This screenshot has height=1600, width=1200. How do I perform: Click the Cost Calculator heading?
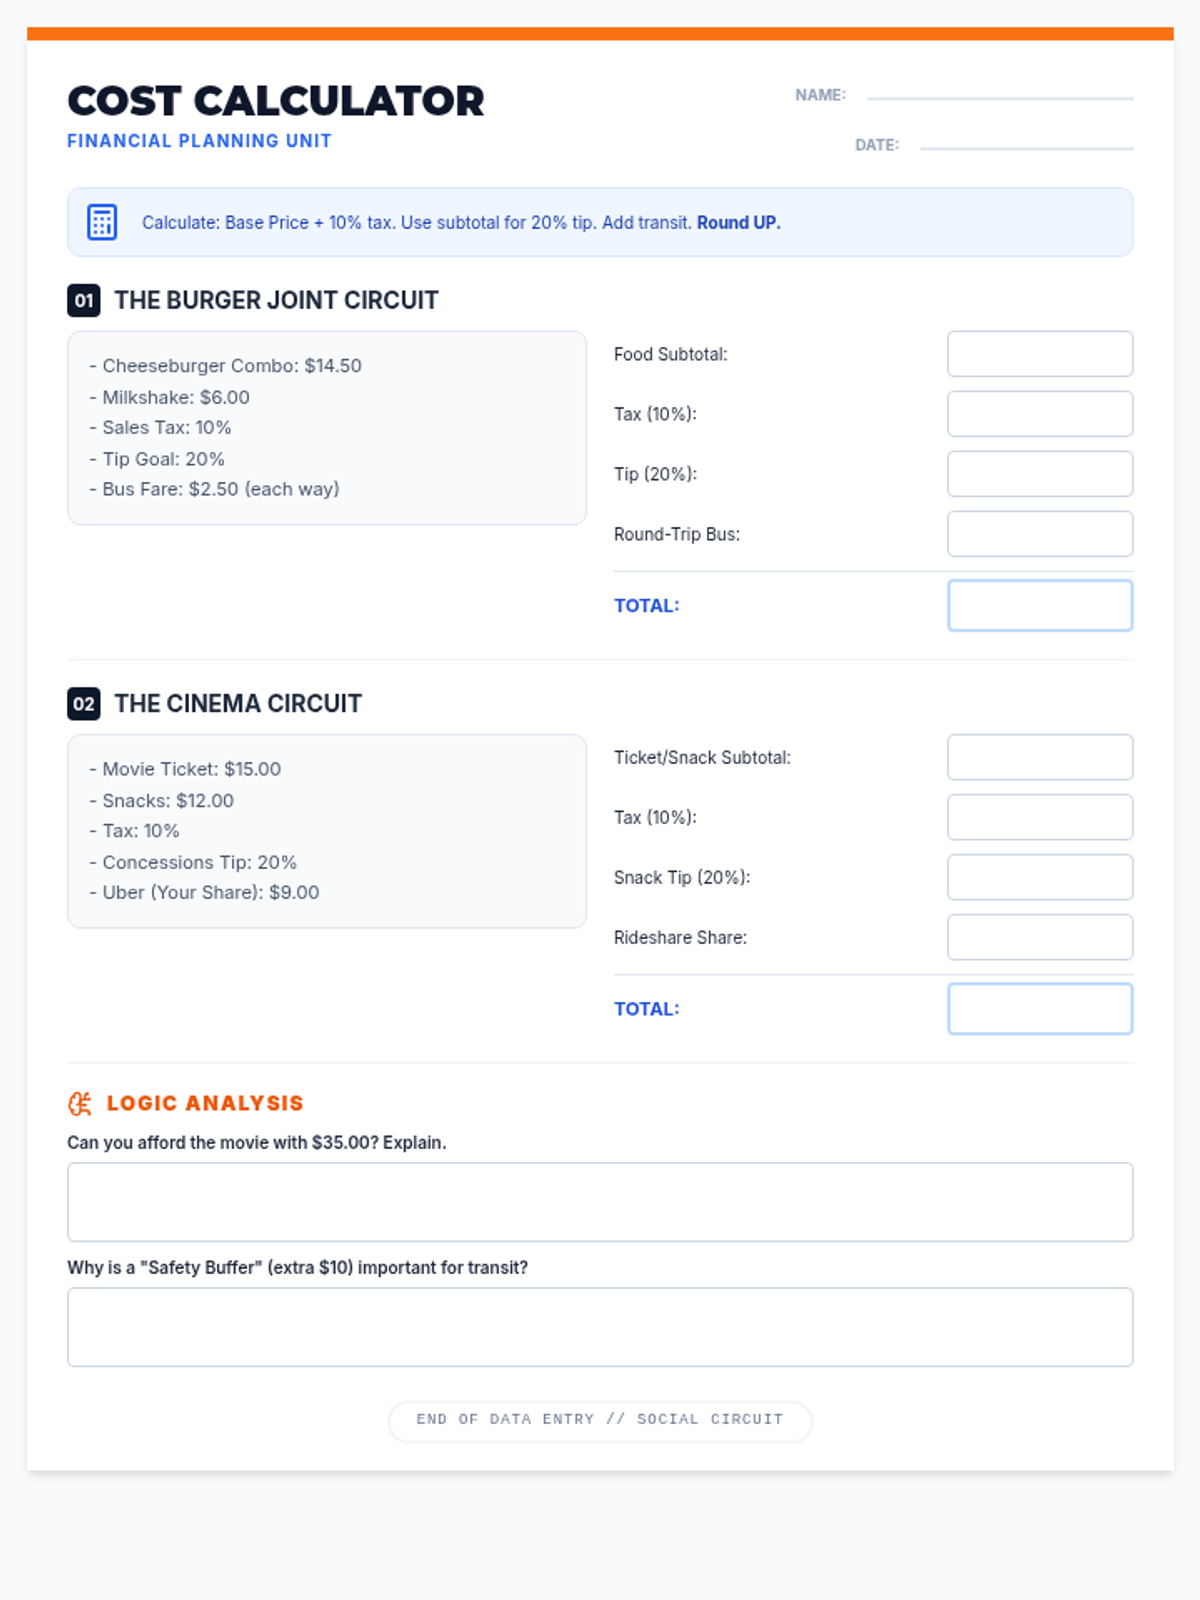(276, 101)
